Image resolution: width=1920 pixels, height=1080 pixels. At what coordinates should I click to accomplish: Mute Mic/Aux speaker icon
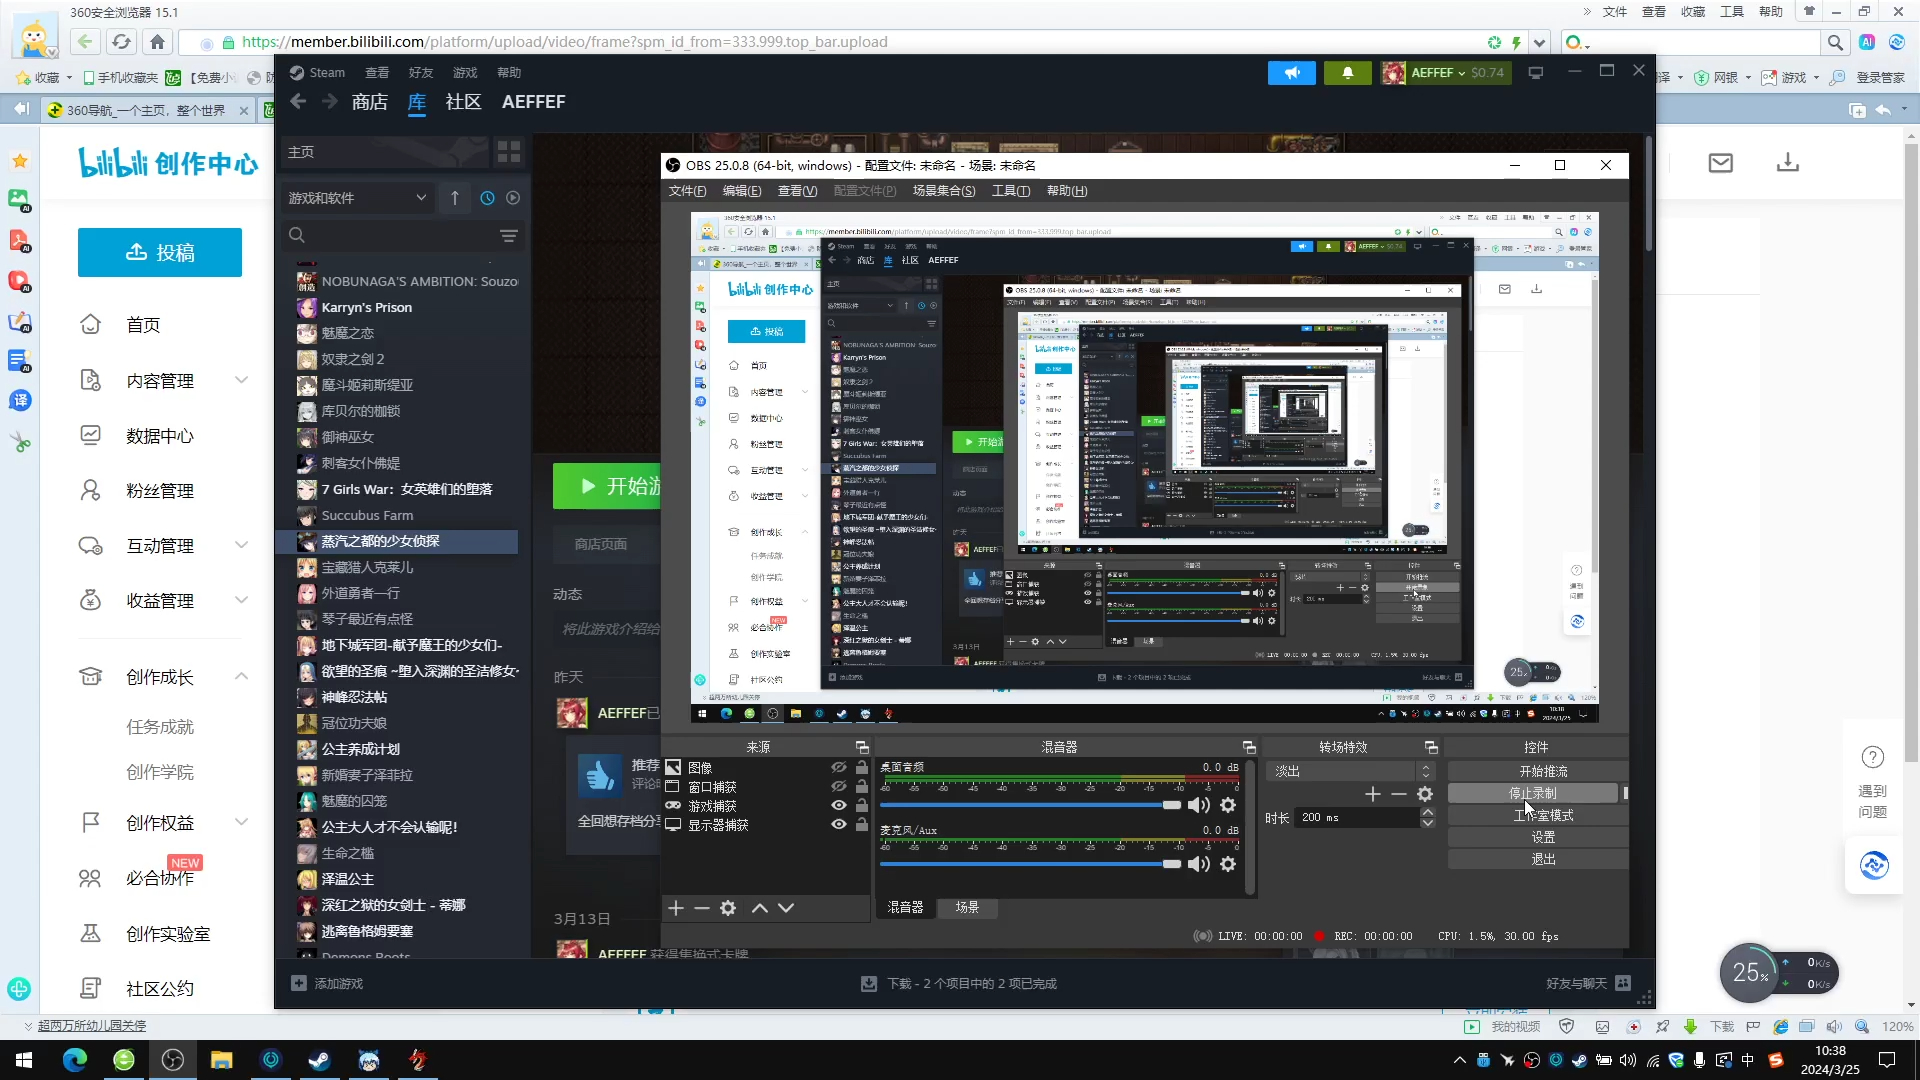tap(1198, 864)
